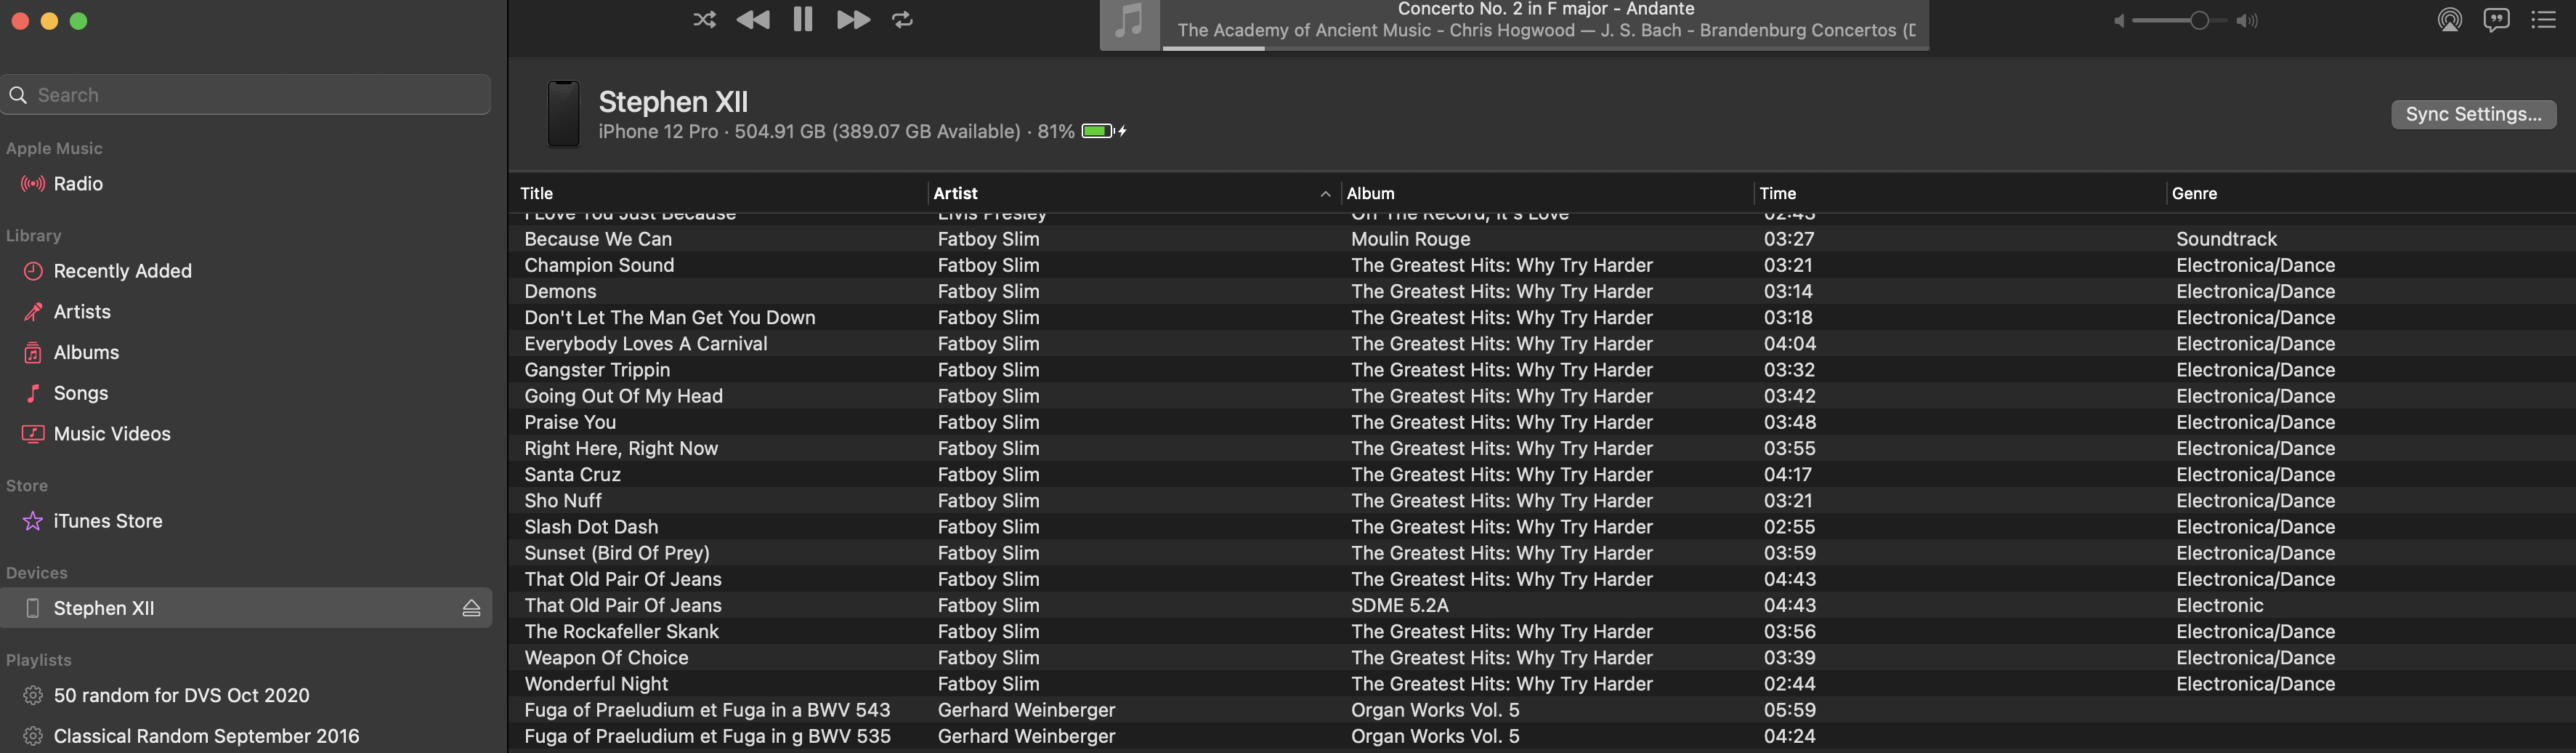Viewport: 2576px width, 753px height.
Task: Select the song Because We Can
Action: point(598,239)
